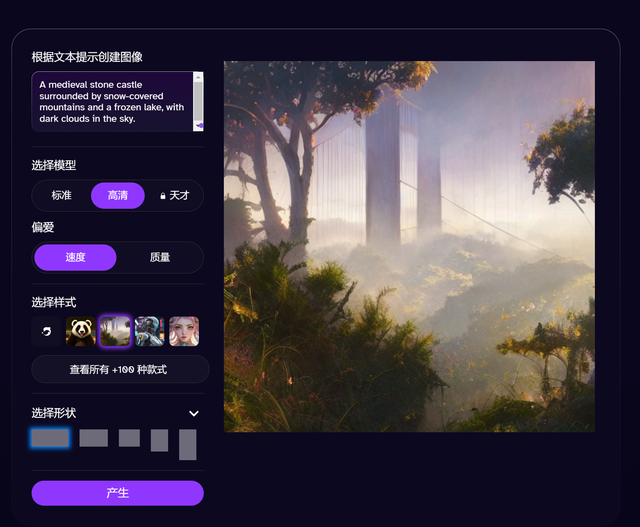Choose the square shape option
Screen dimensions: 640x527
[x=129, y=438]
